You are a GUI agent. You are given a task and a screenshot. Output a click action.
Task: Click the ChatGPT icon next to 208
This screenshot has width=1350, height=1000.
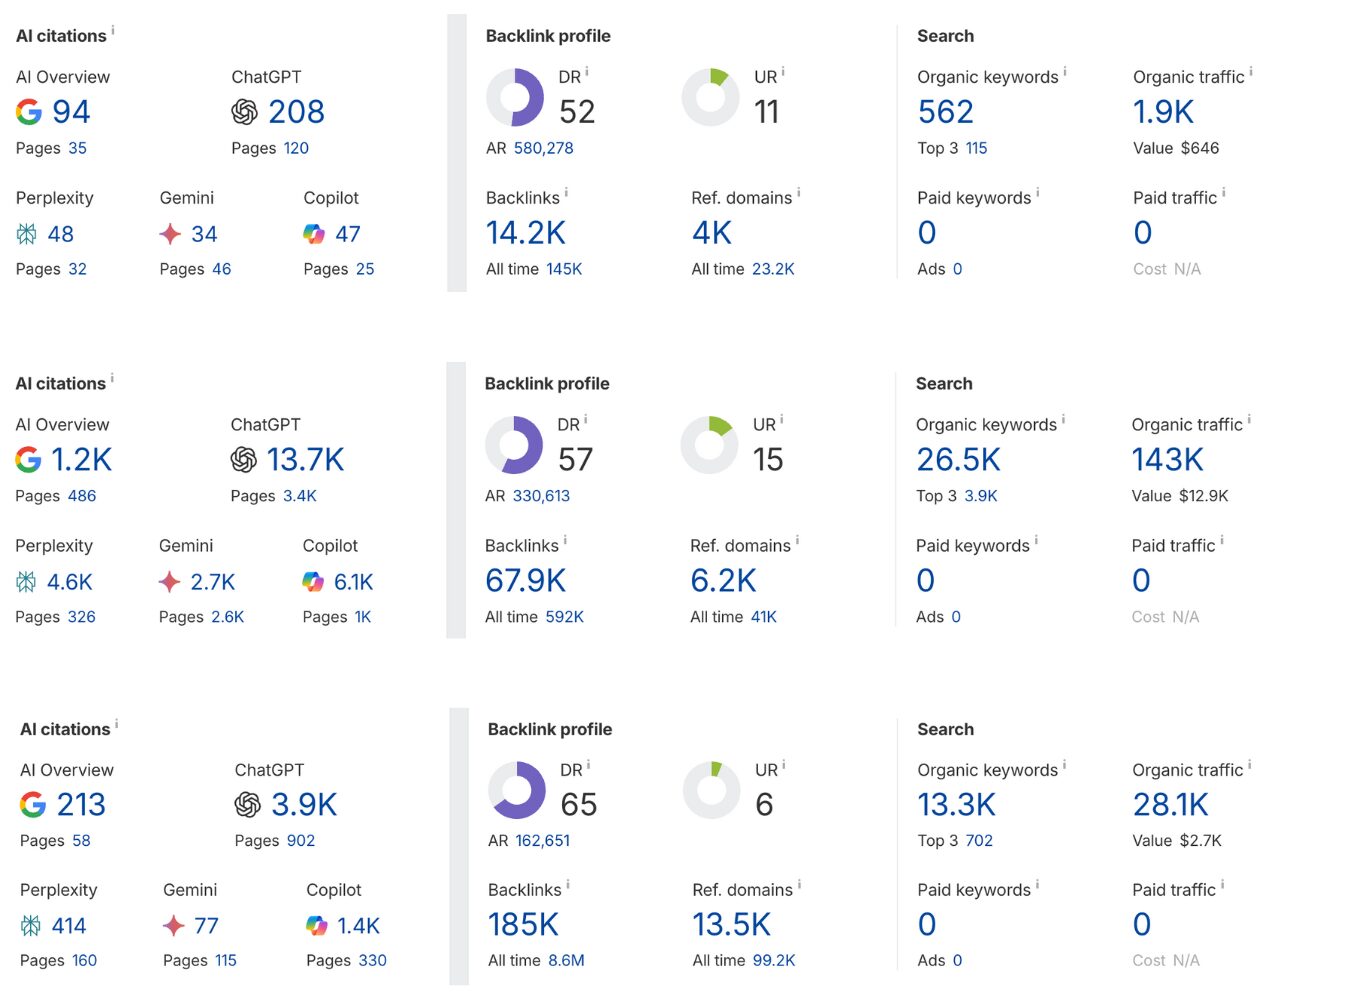(245, 112)
